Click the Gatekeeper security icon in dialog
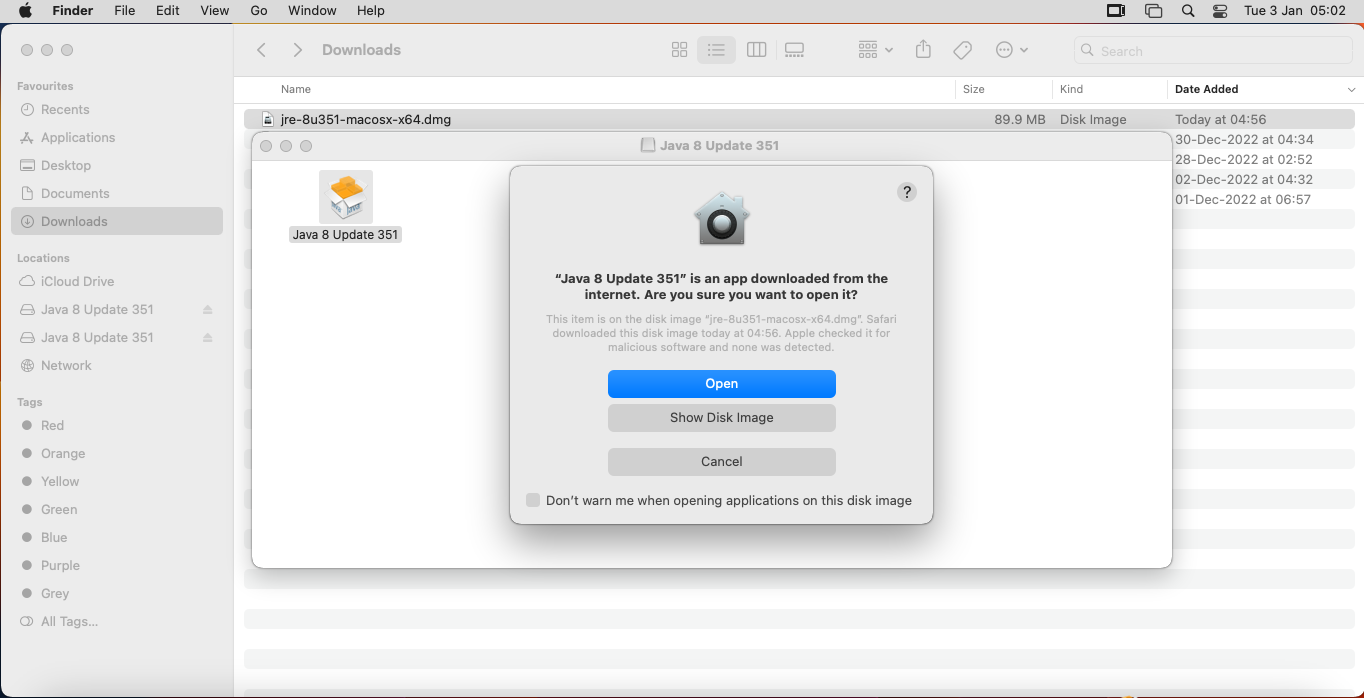This screenshot has height=698, width=1364. pyautogui.click(x=721, y=219)
